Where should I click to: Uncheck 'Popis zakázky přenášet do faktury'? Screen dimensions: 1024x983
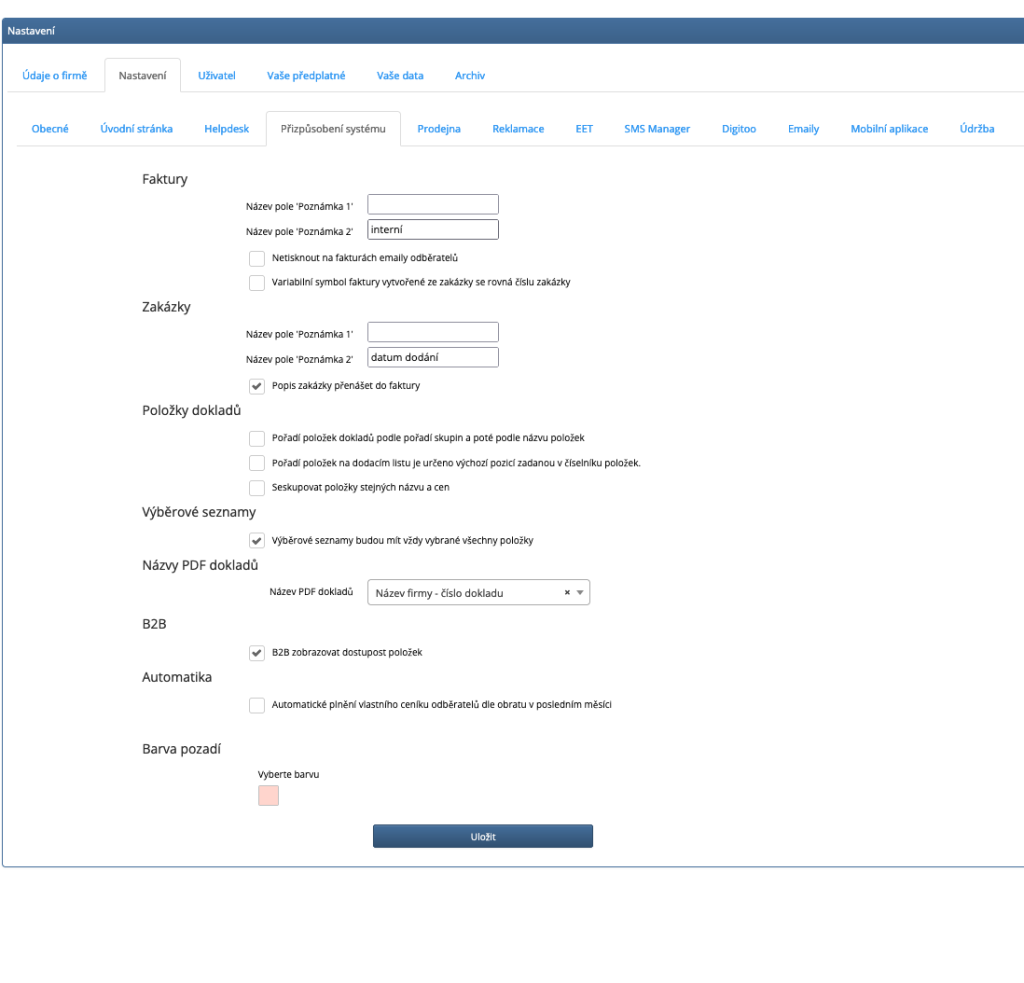coord(257,385)
